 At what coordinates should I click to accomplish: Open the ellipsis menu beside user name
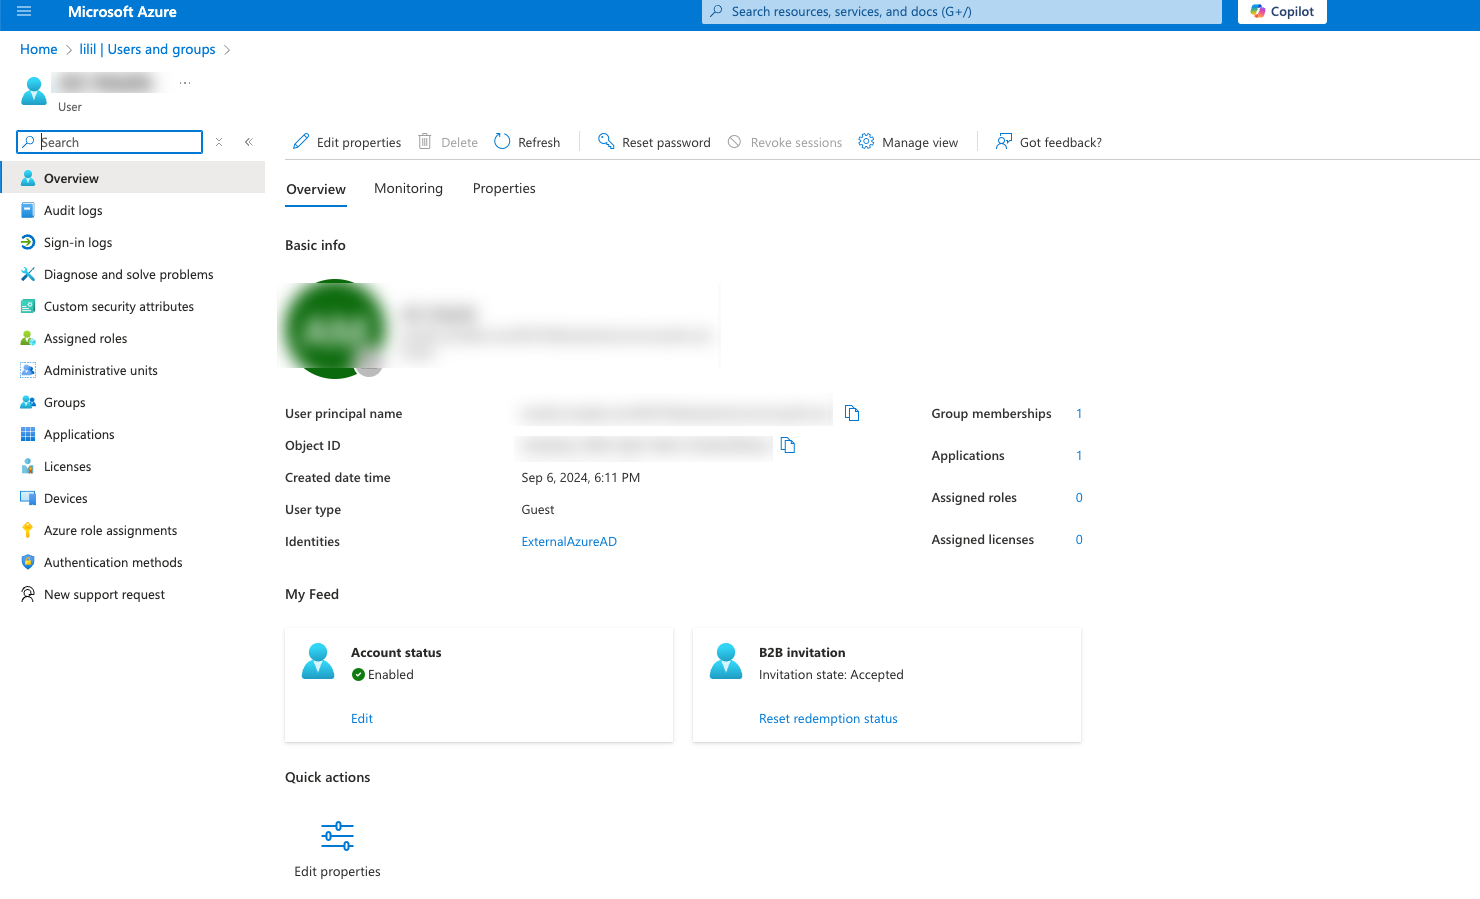point(185,83)
